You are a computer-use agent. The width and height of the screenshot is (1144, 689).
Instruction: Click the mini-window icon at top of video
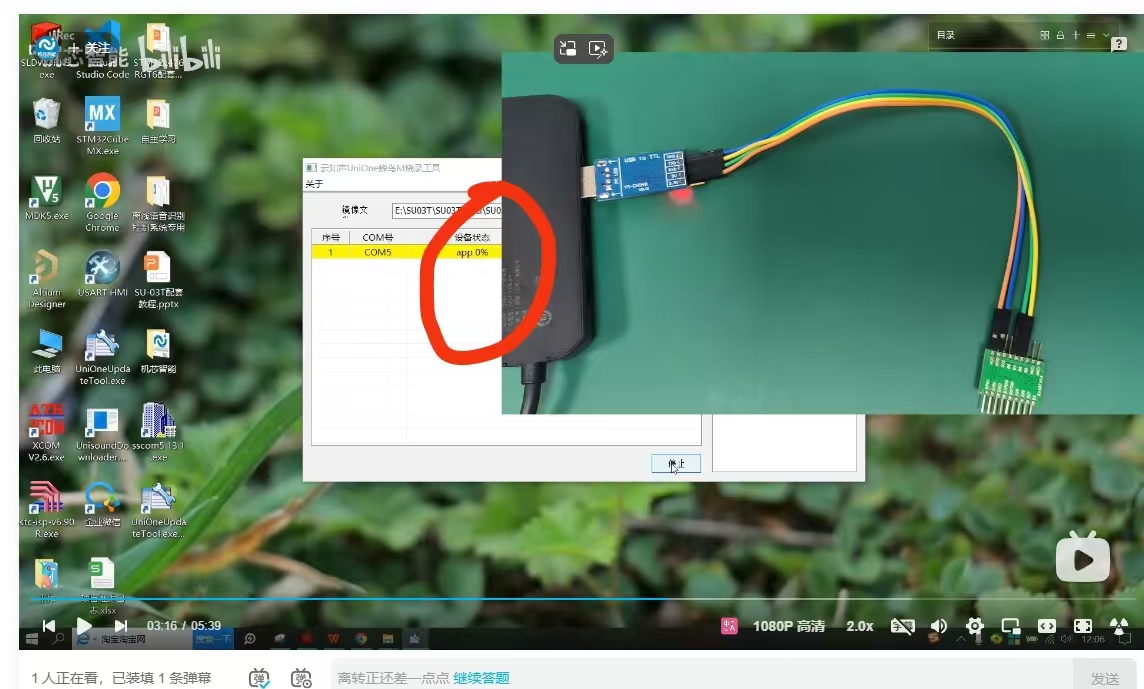pos(568,48)
